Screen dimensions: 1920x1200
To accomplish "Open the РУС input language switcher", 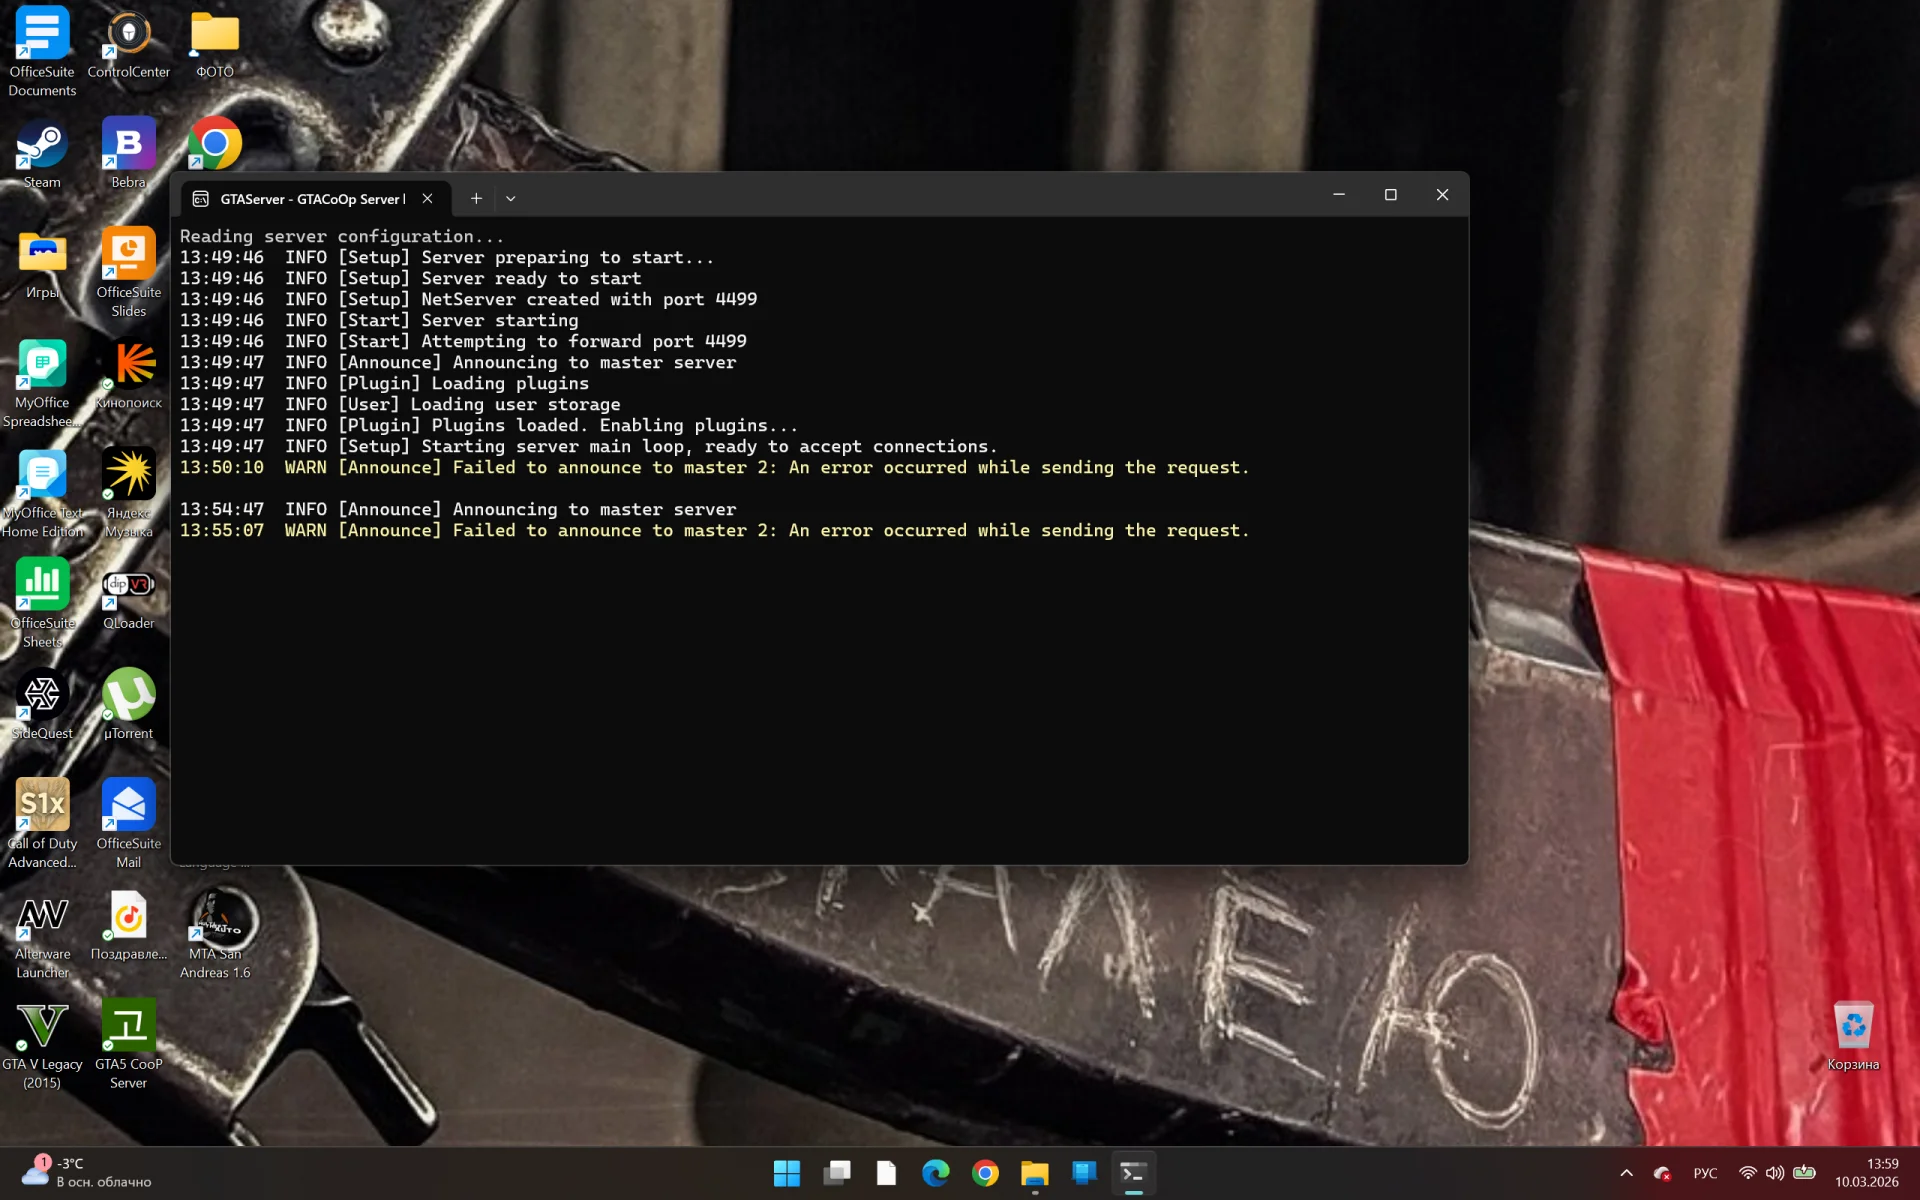I will pyautogui.click(x=1705, y=1173).
